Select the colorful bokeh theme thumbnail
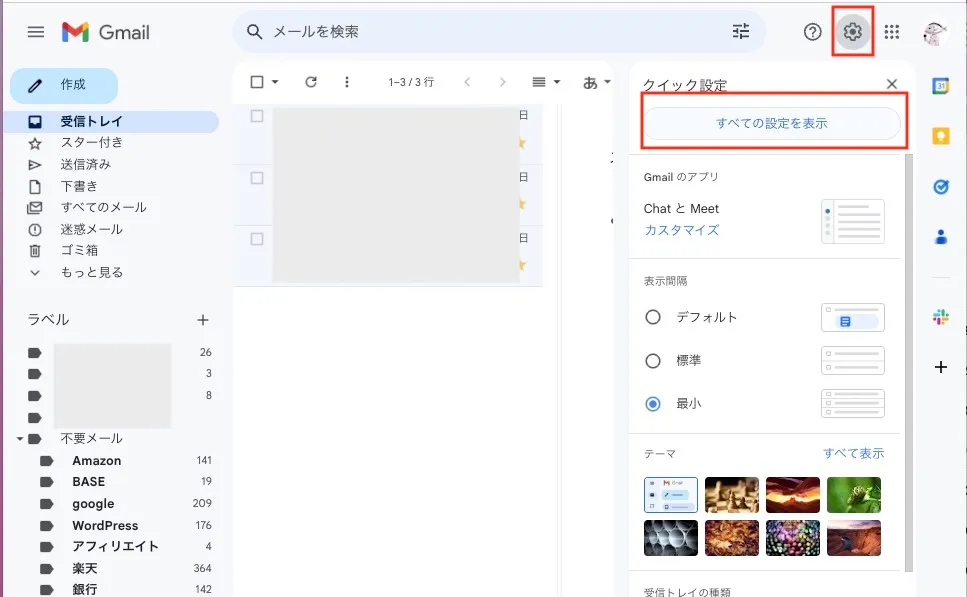This screenshot has width=967, height=597. coord(793,538)
